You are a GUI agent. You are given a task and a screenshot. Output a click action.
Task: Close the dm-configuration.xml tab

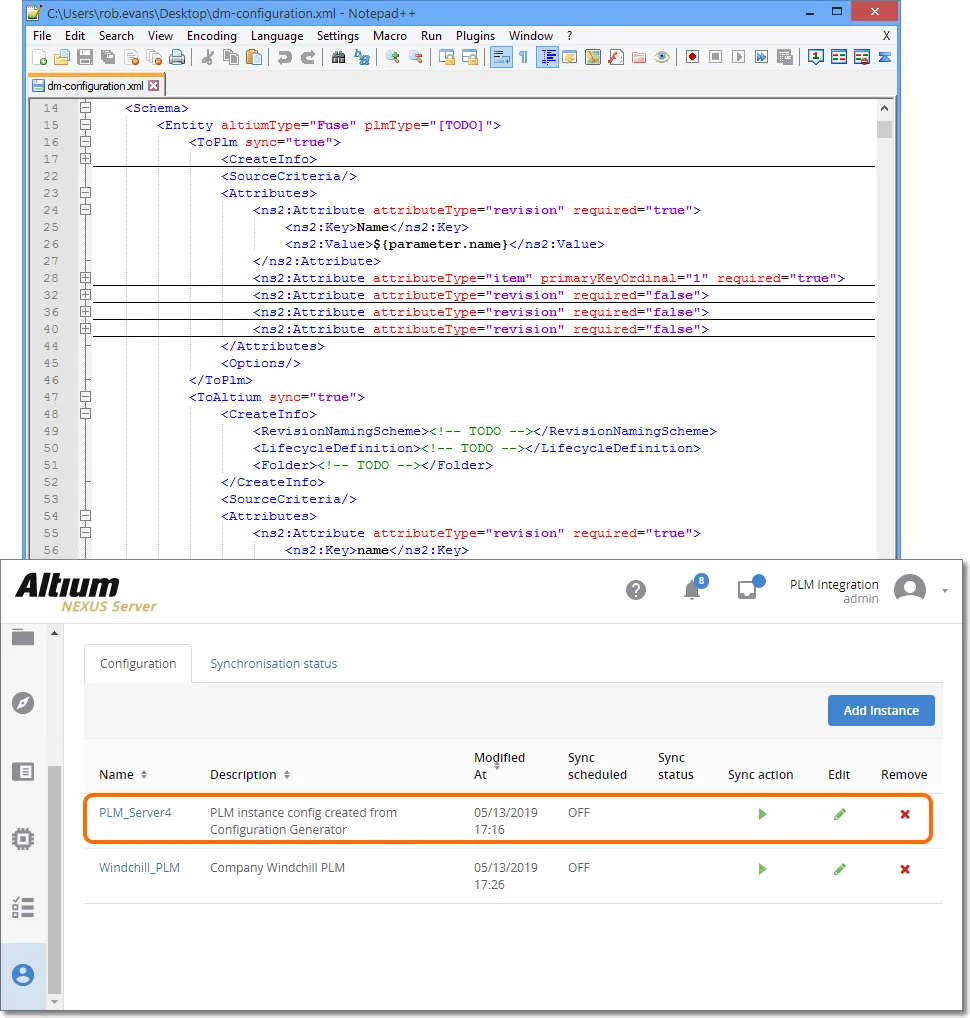tap(153, 86)
